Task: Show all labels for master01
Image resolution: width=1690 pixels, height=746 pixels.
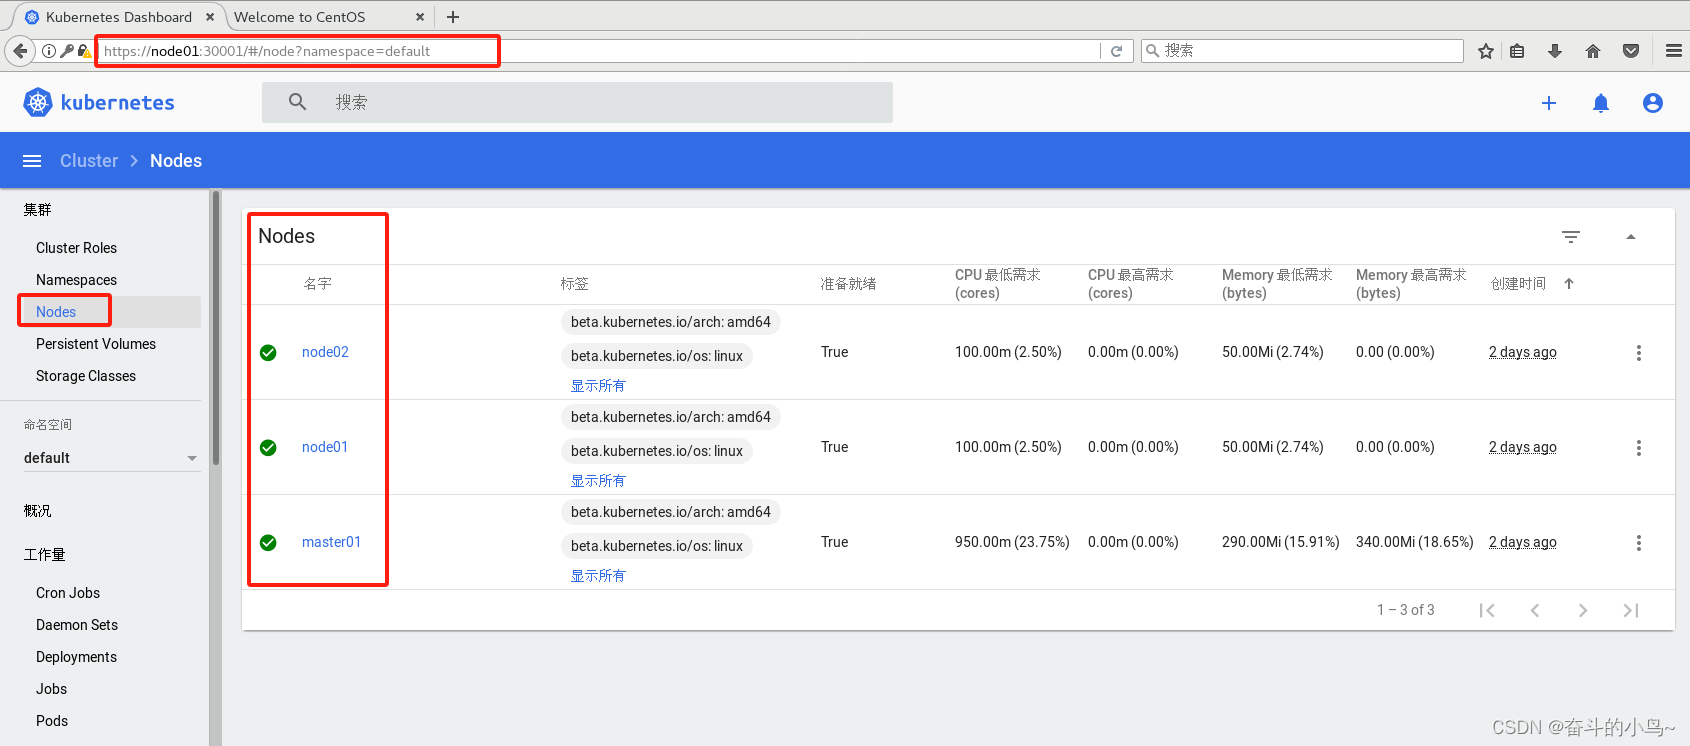Action: point(598,576)
